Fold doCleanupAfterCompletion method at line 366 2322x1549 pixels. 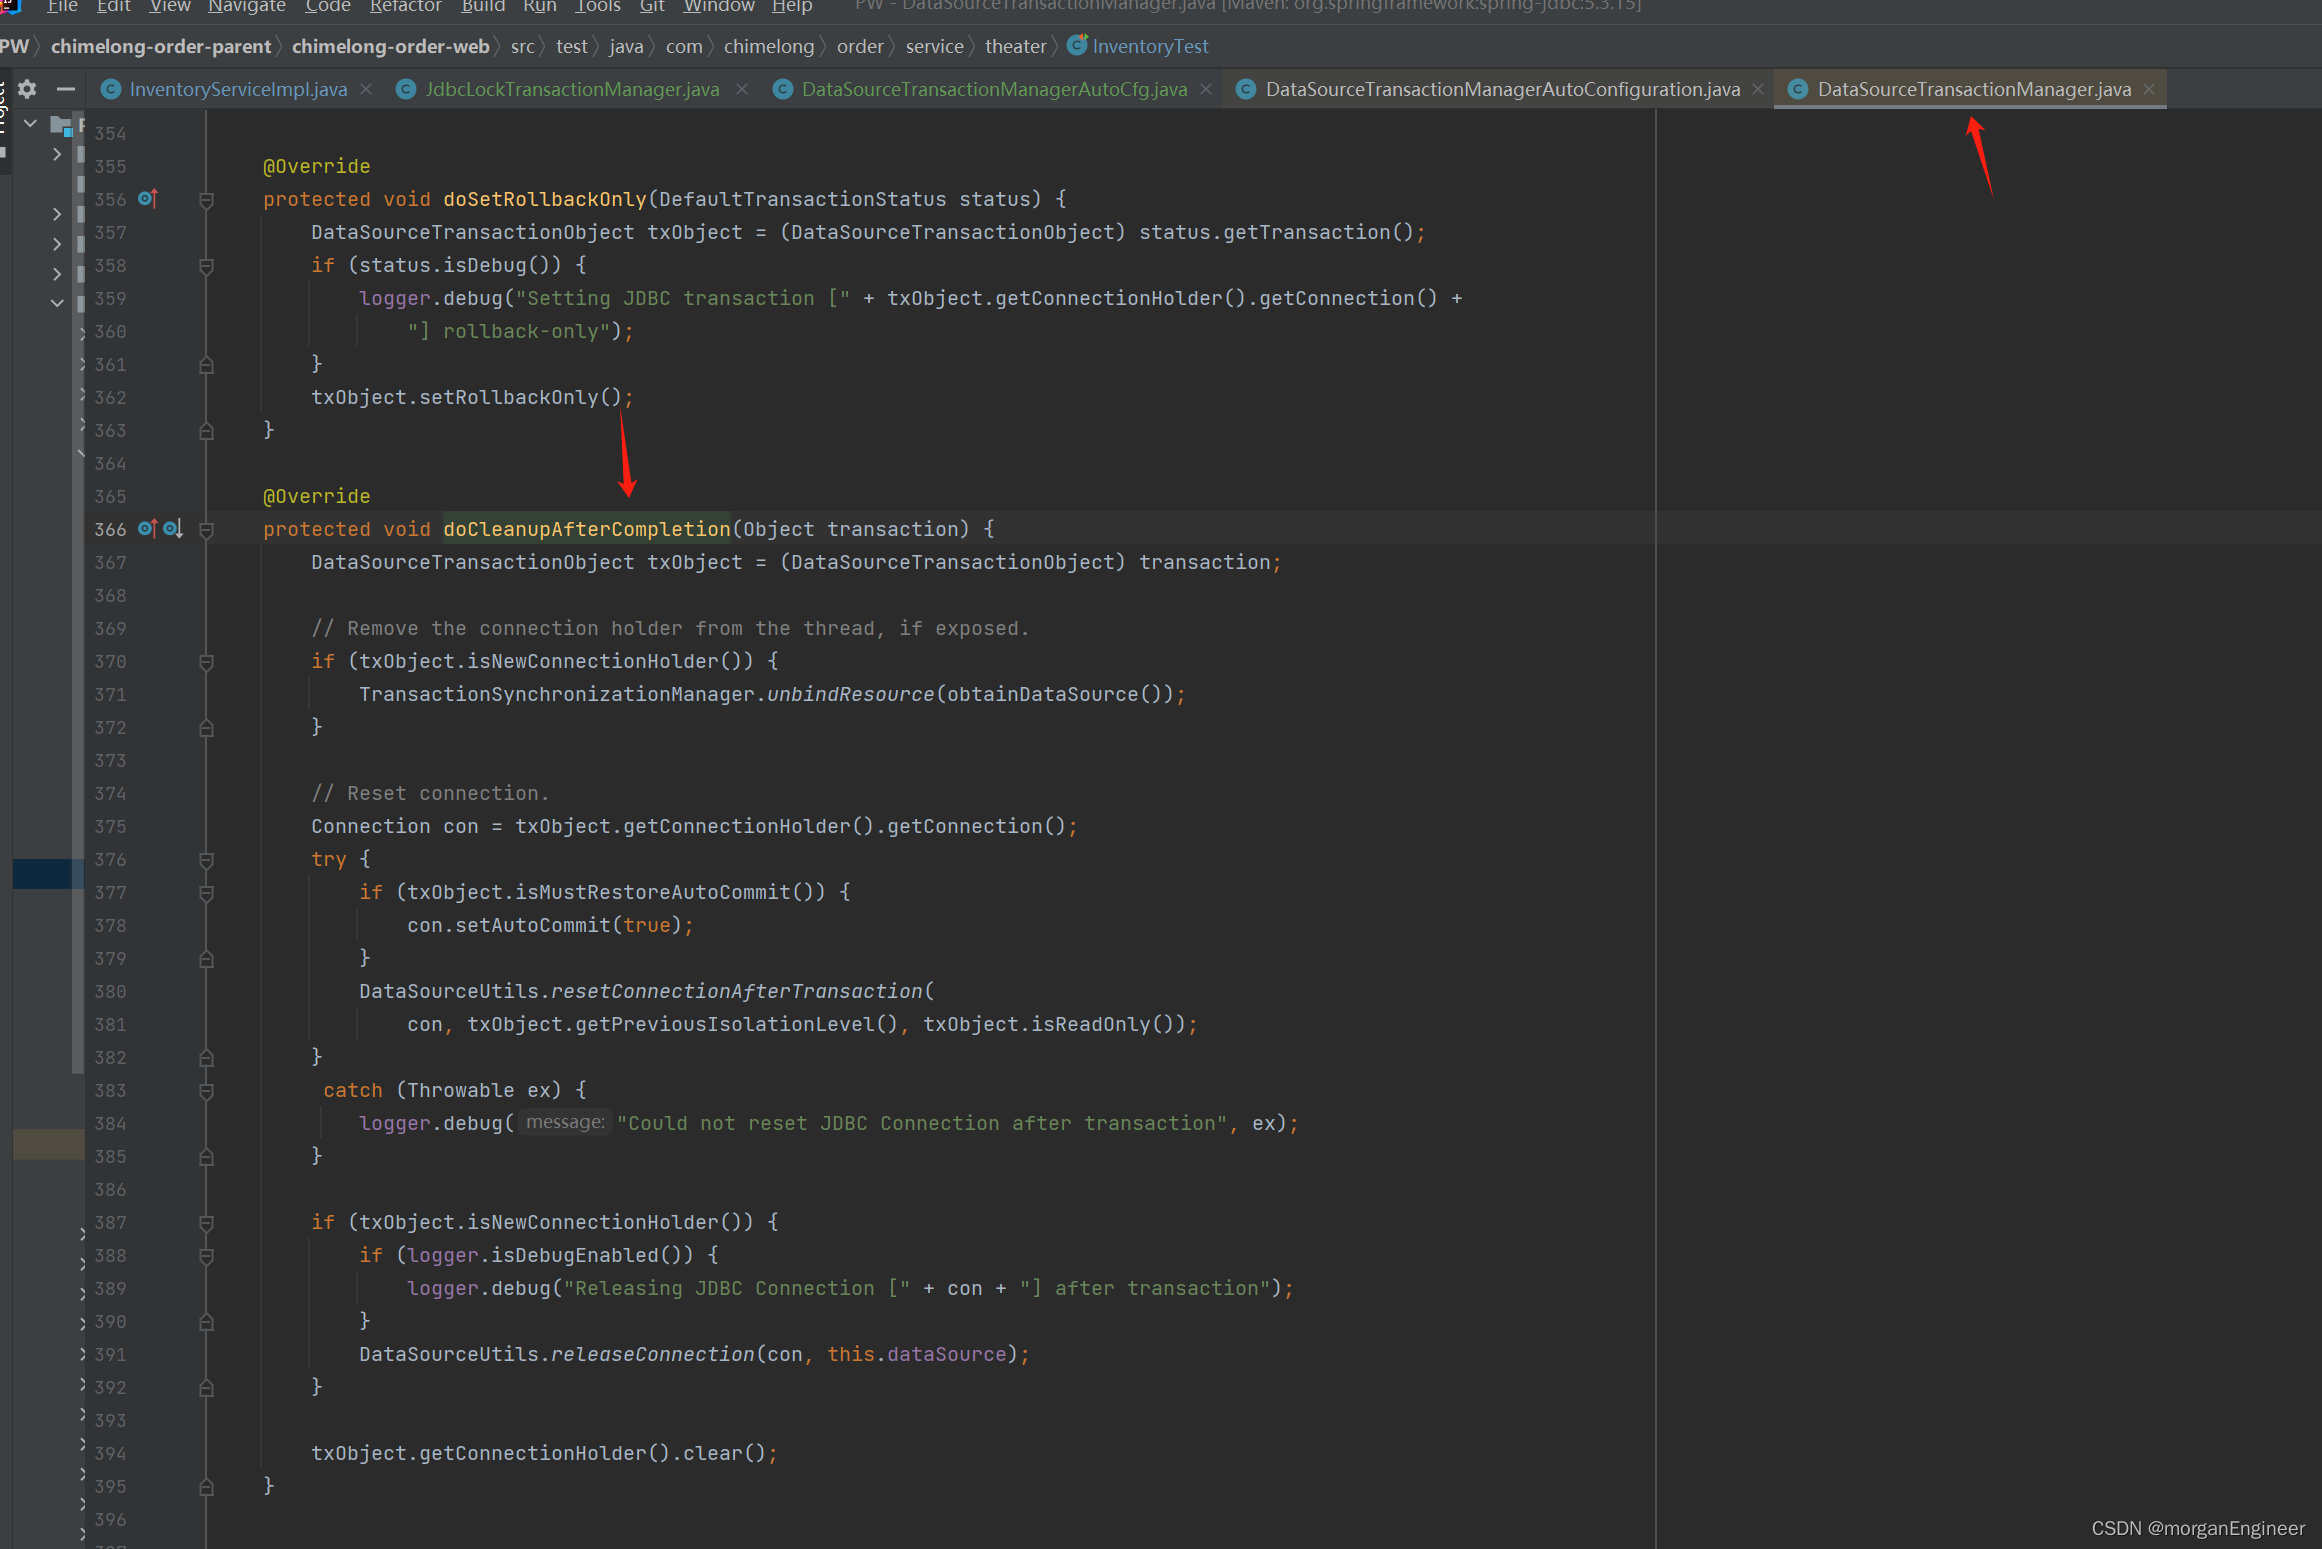[207, 530]
